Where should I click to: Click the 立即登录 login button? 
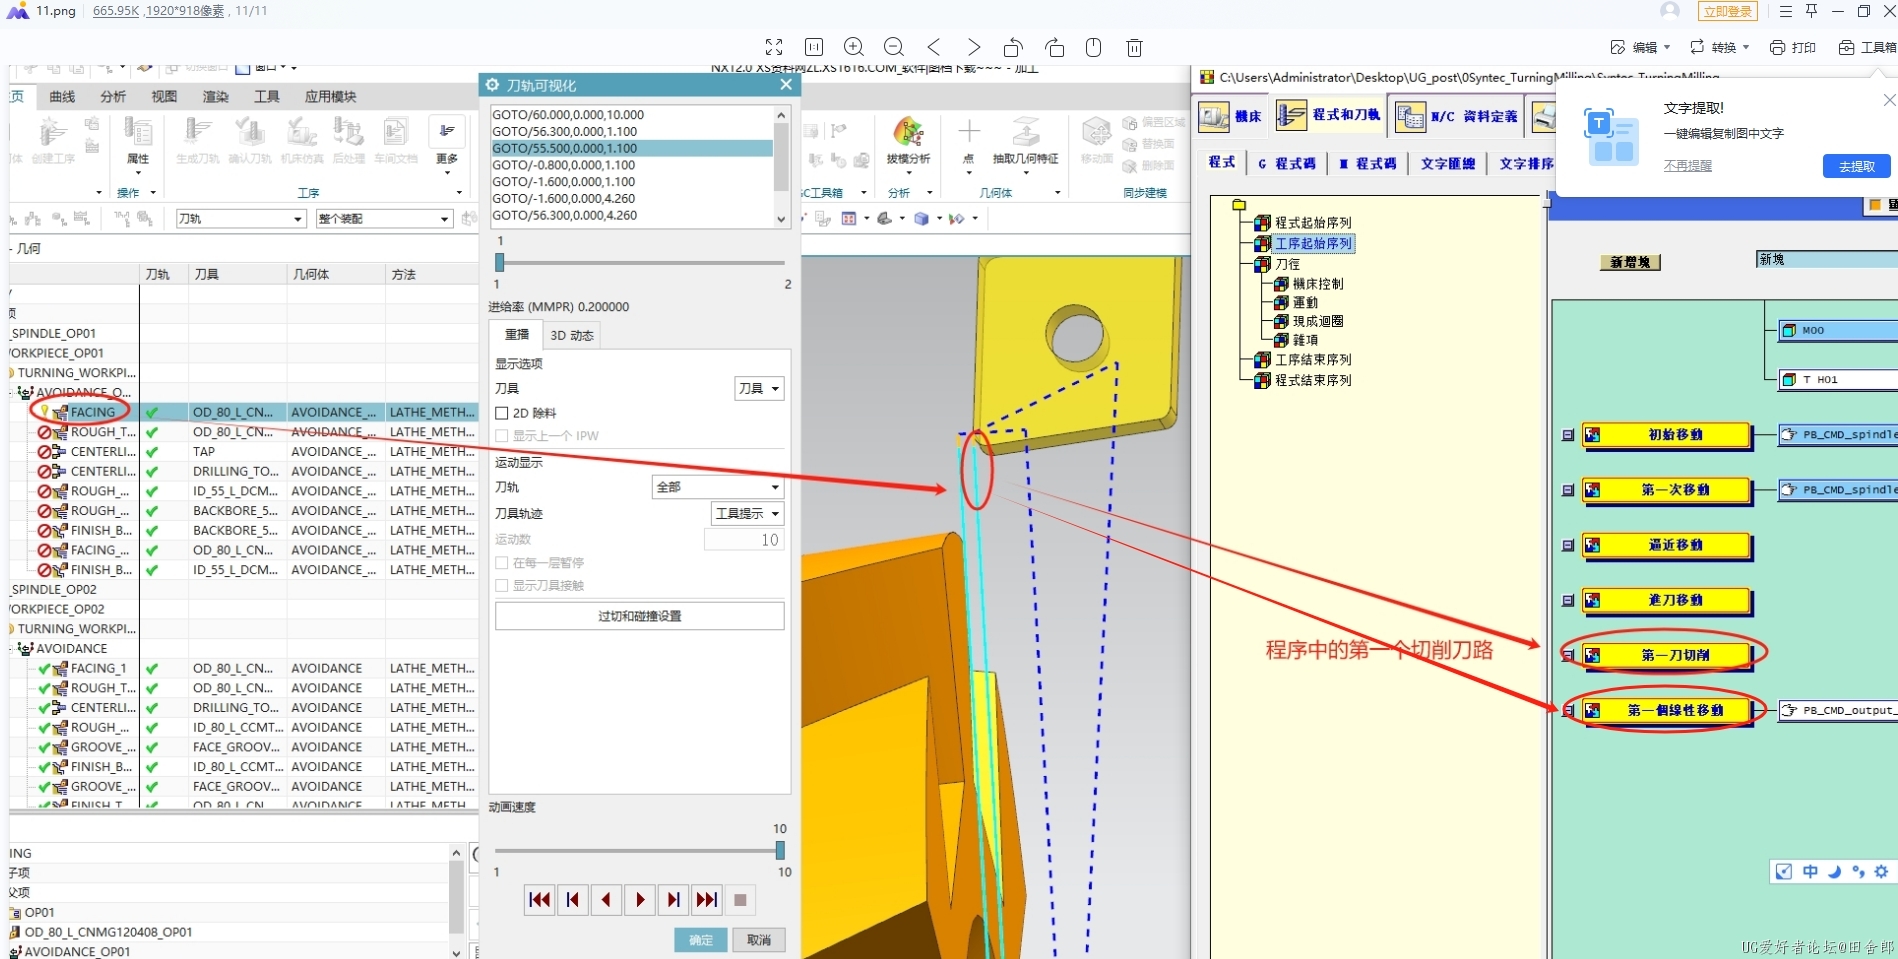[x=1727, y=11]
